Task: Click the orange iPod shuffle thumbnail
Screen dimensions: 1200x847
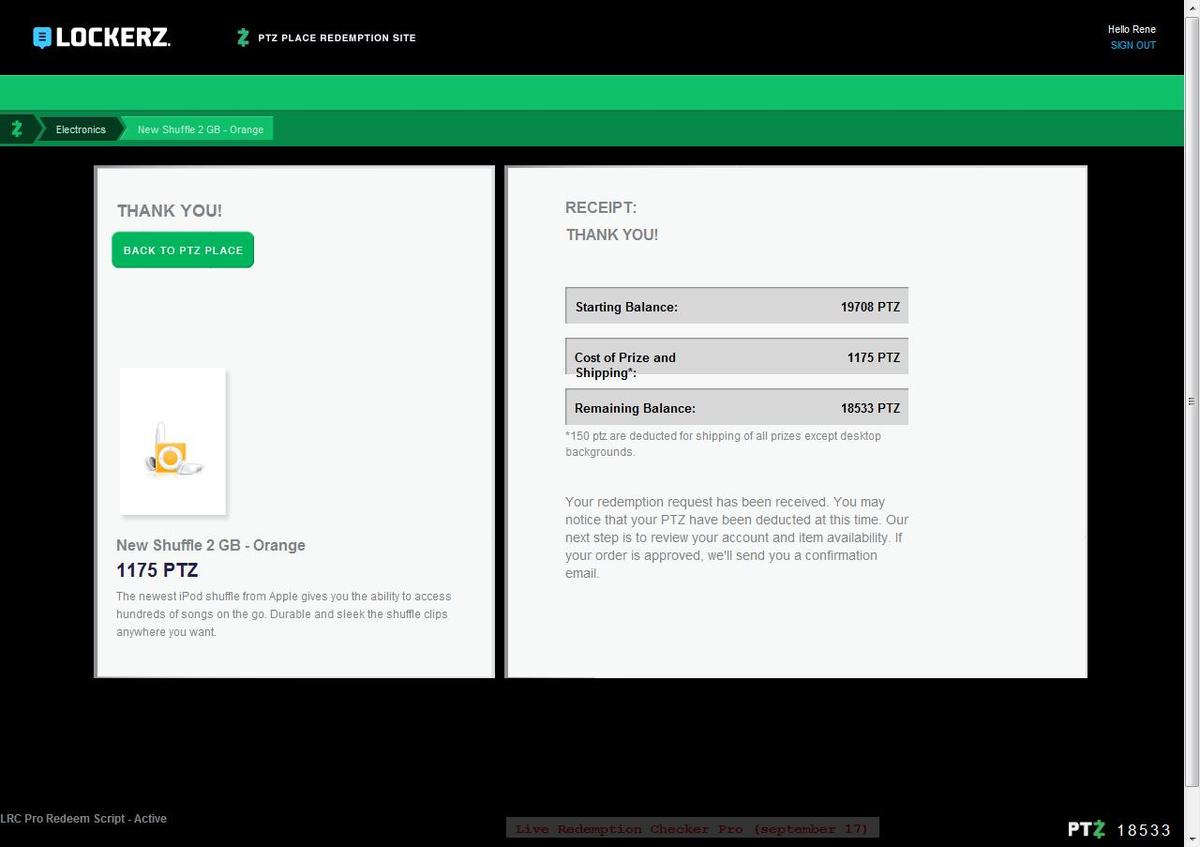Action: pyautogui.click(x=172, y=441)
